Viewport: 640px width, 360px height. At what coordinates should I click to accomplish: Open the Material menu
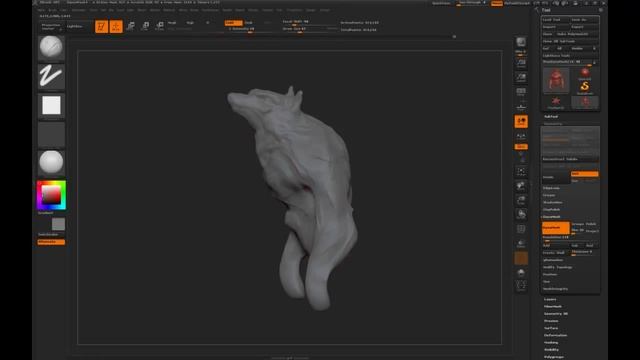pos(169,10)
